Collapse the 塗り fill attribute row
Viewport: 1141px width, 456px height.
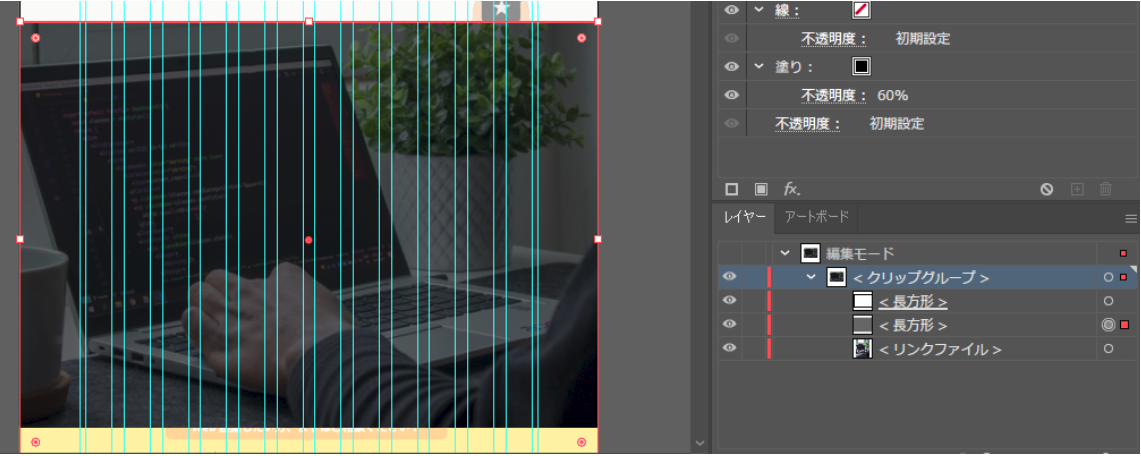pos(759,67)
